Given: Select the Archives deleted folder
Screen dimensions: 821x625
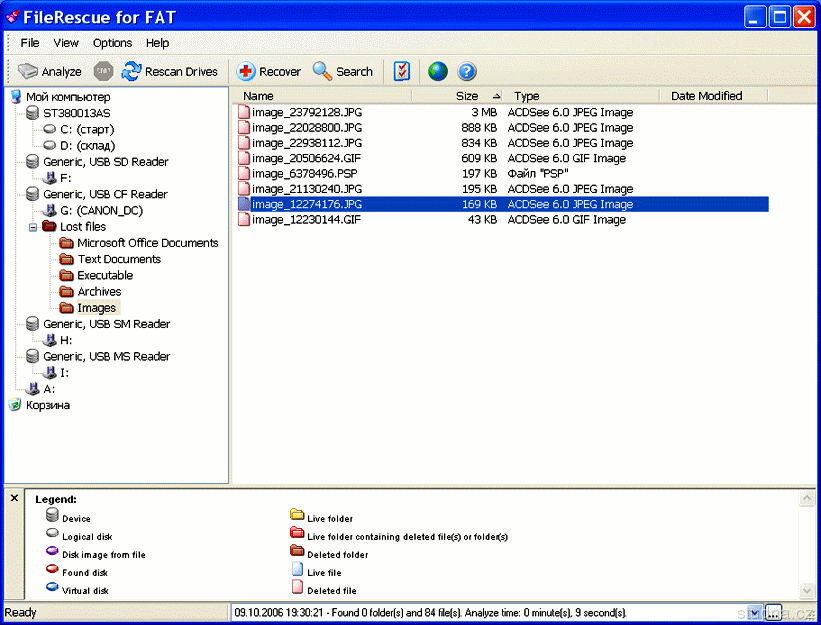Looking at the screenshot, I should click(99, 292).
